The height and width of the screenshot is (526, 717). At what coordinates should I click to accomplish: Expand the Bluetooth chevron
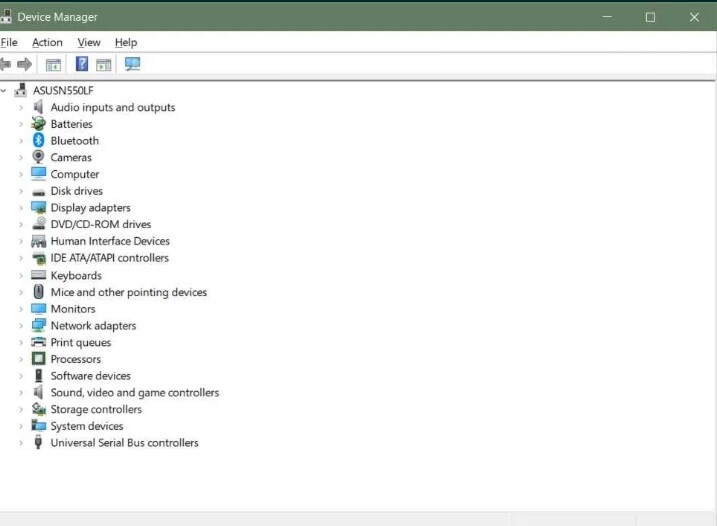(x=21, y=141)
